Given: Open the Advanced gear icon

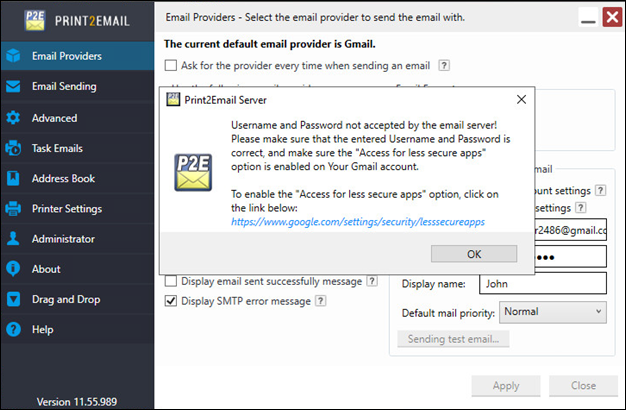Looking at the screenshot, I should point(13,118).
